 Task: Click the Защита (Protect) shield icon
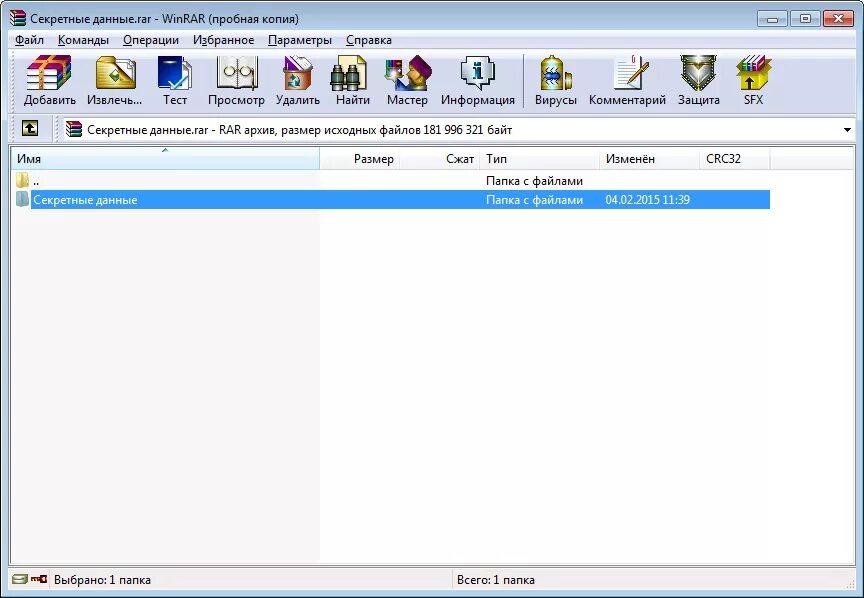699,80
